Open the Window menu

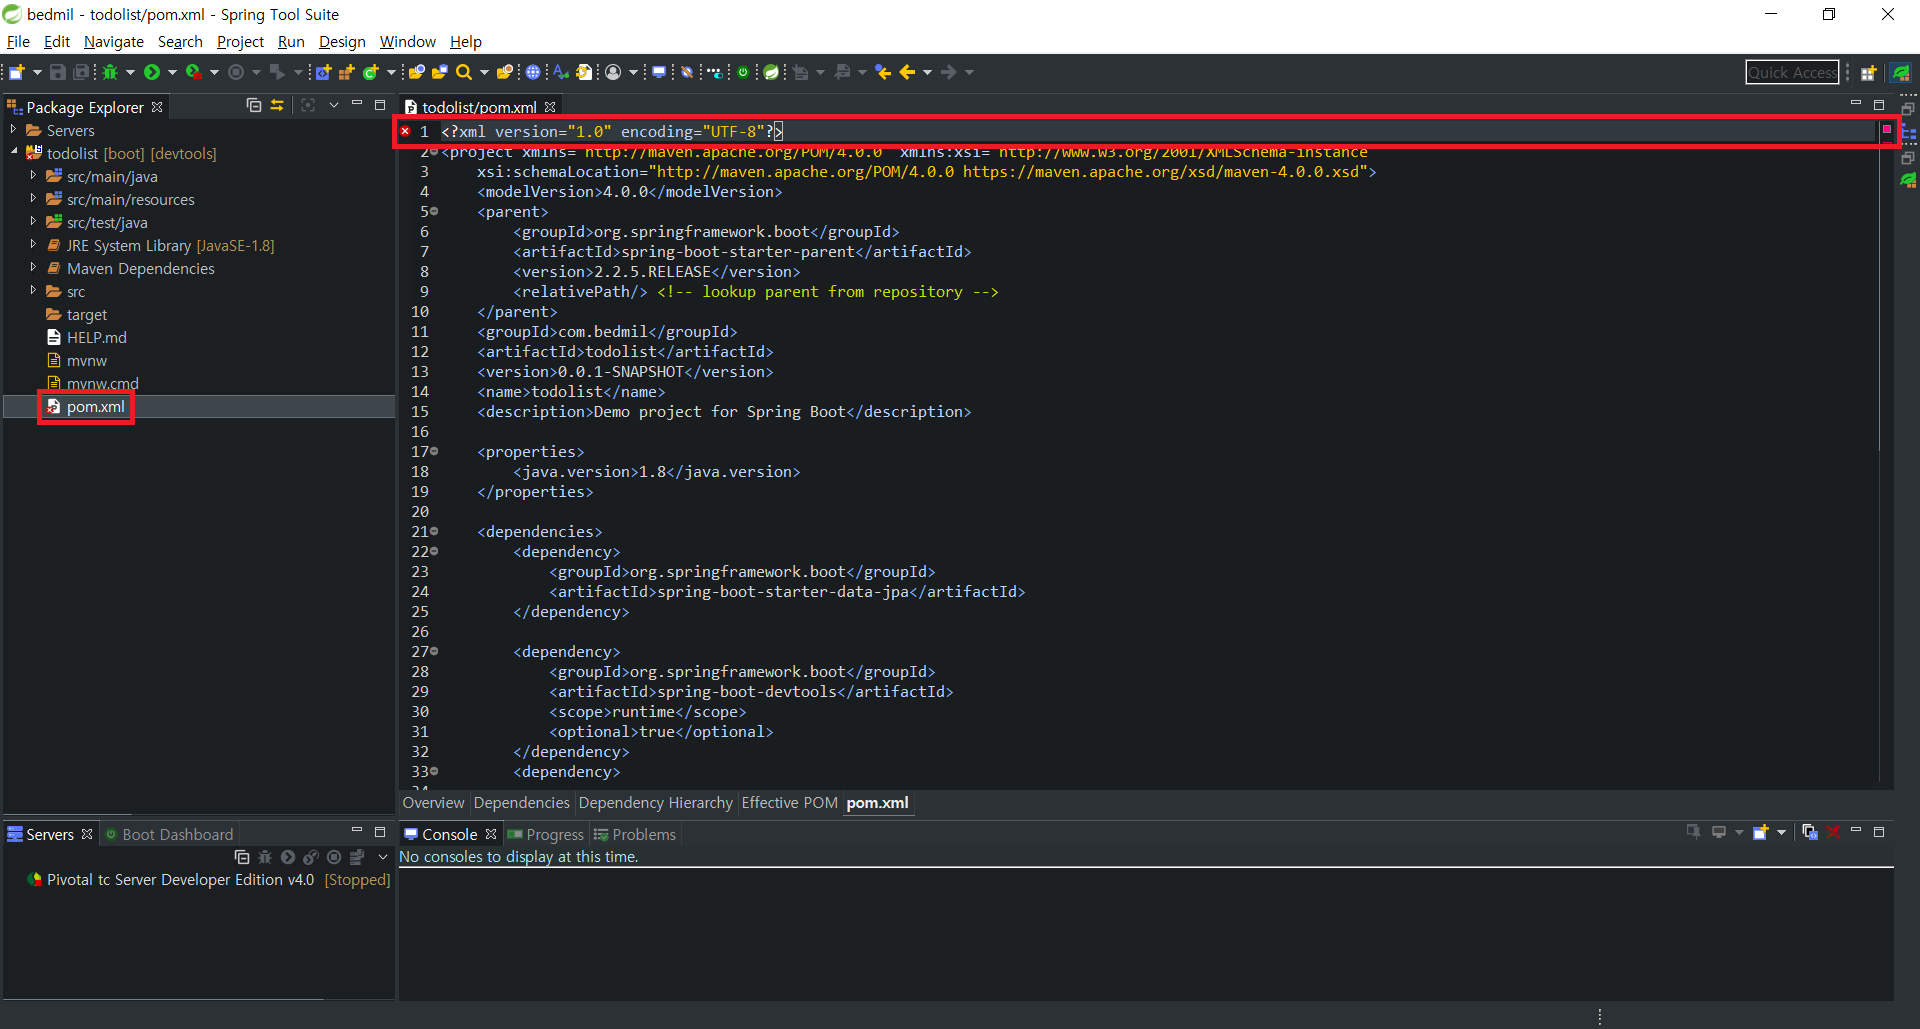[407, 41]
